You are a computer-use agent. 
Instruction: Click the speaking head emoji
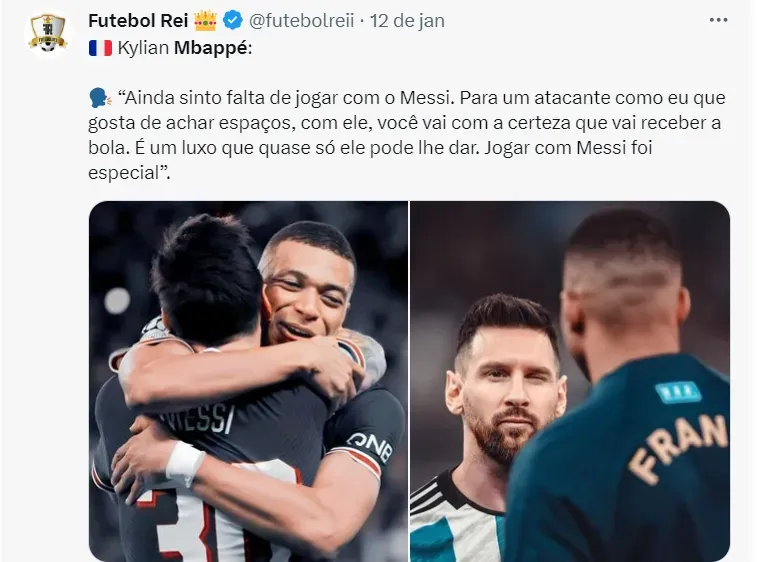pyautogui.click(x=100, y=98)
